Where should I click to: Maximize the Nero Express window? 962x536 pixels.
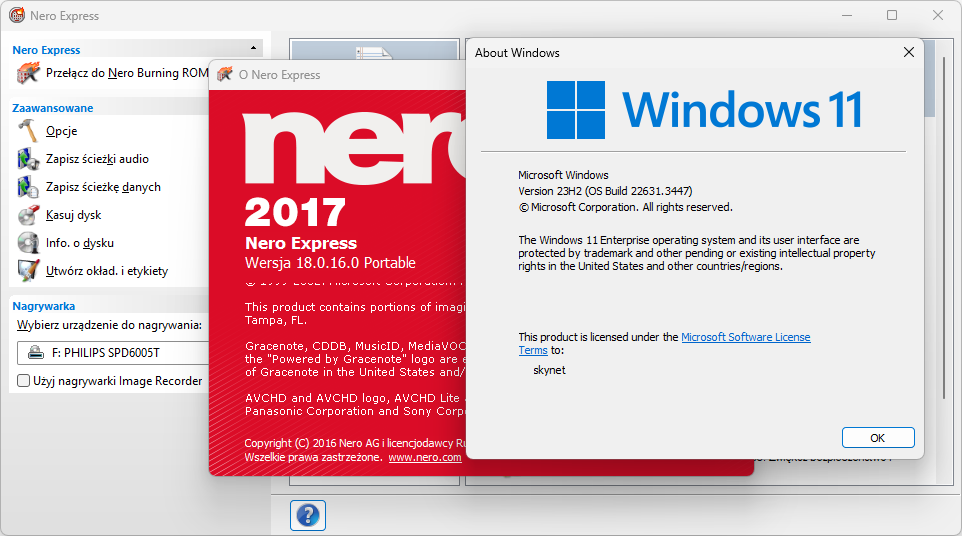pos(892,15)
